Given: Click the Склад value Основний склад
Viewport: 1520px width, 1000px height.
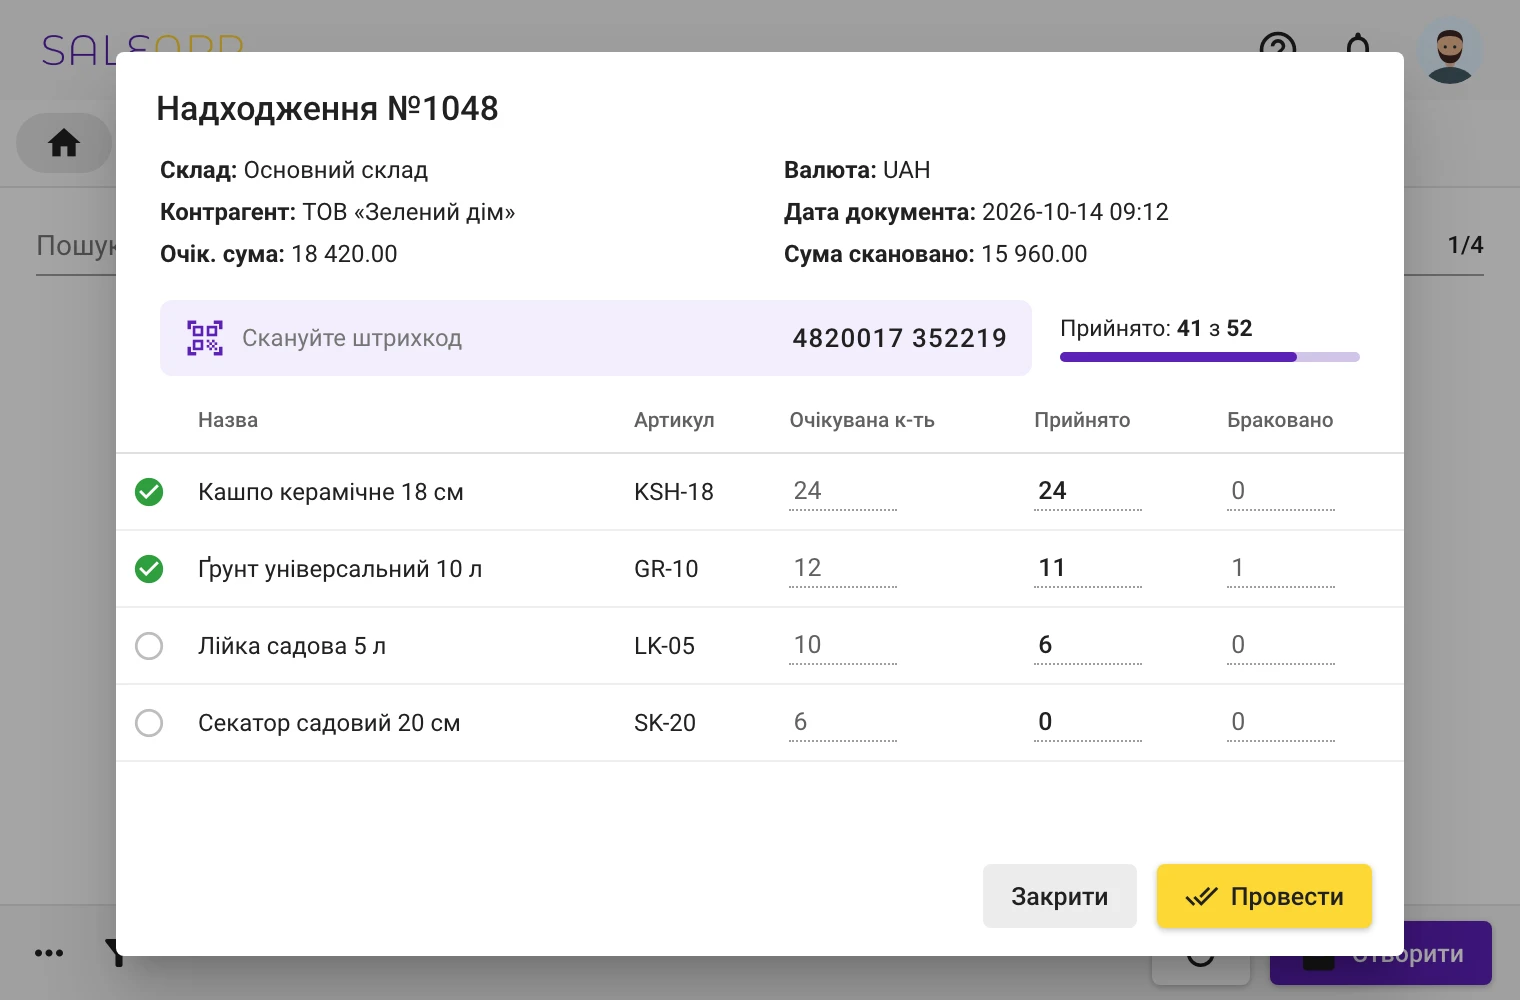Looking at the screenshot, I should pyautogui.click(x=336, y=170).
